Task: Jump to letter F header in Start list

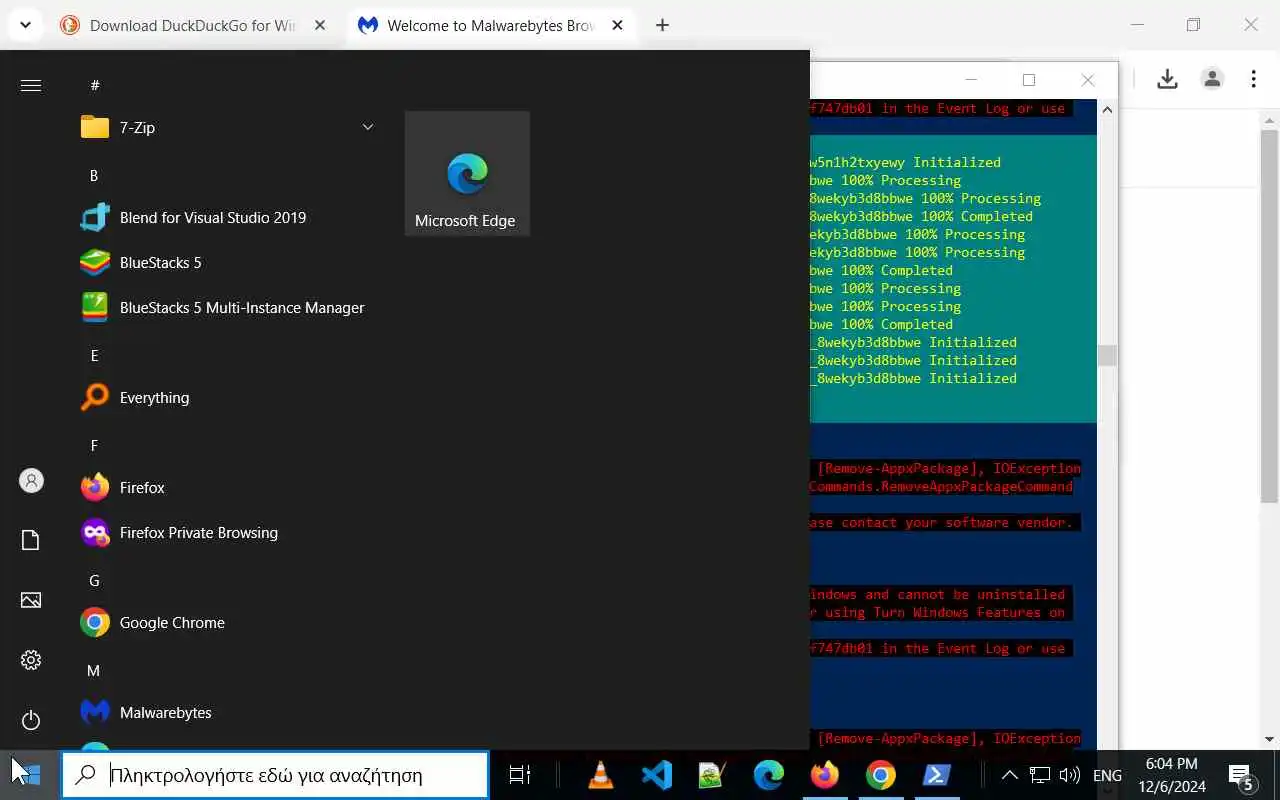Action: click(x=94, y=445)
